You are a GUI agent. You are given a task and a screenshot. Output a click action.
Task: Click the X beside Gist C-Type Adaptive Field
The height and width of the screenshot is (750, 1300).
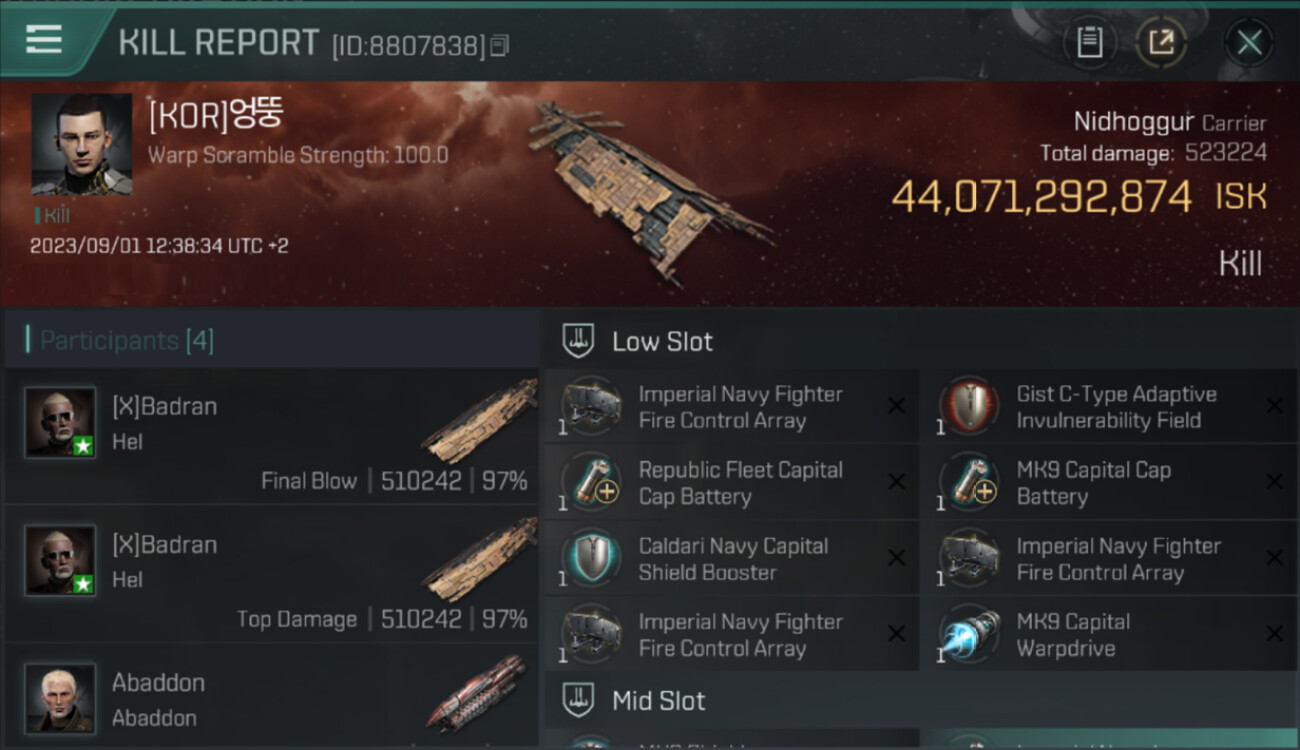pyautogui.click(x=1274, y=406)
